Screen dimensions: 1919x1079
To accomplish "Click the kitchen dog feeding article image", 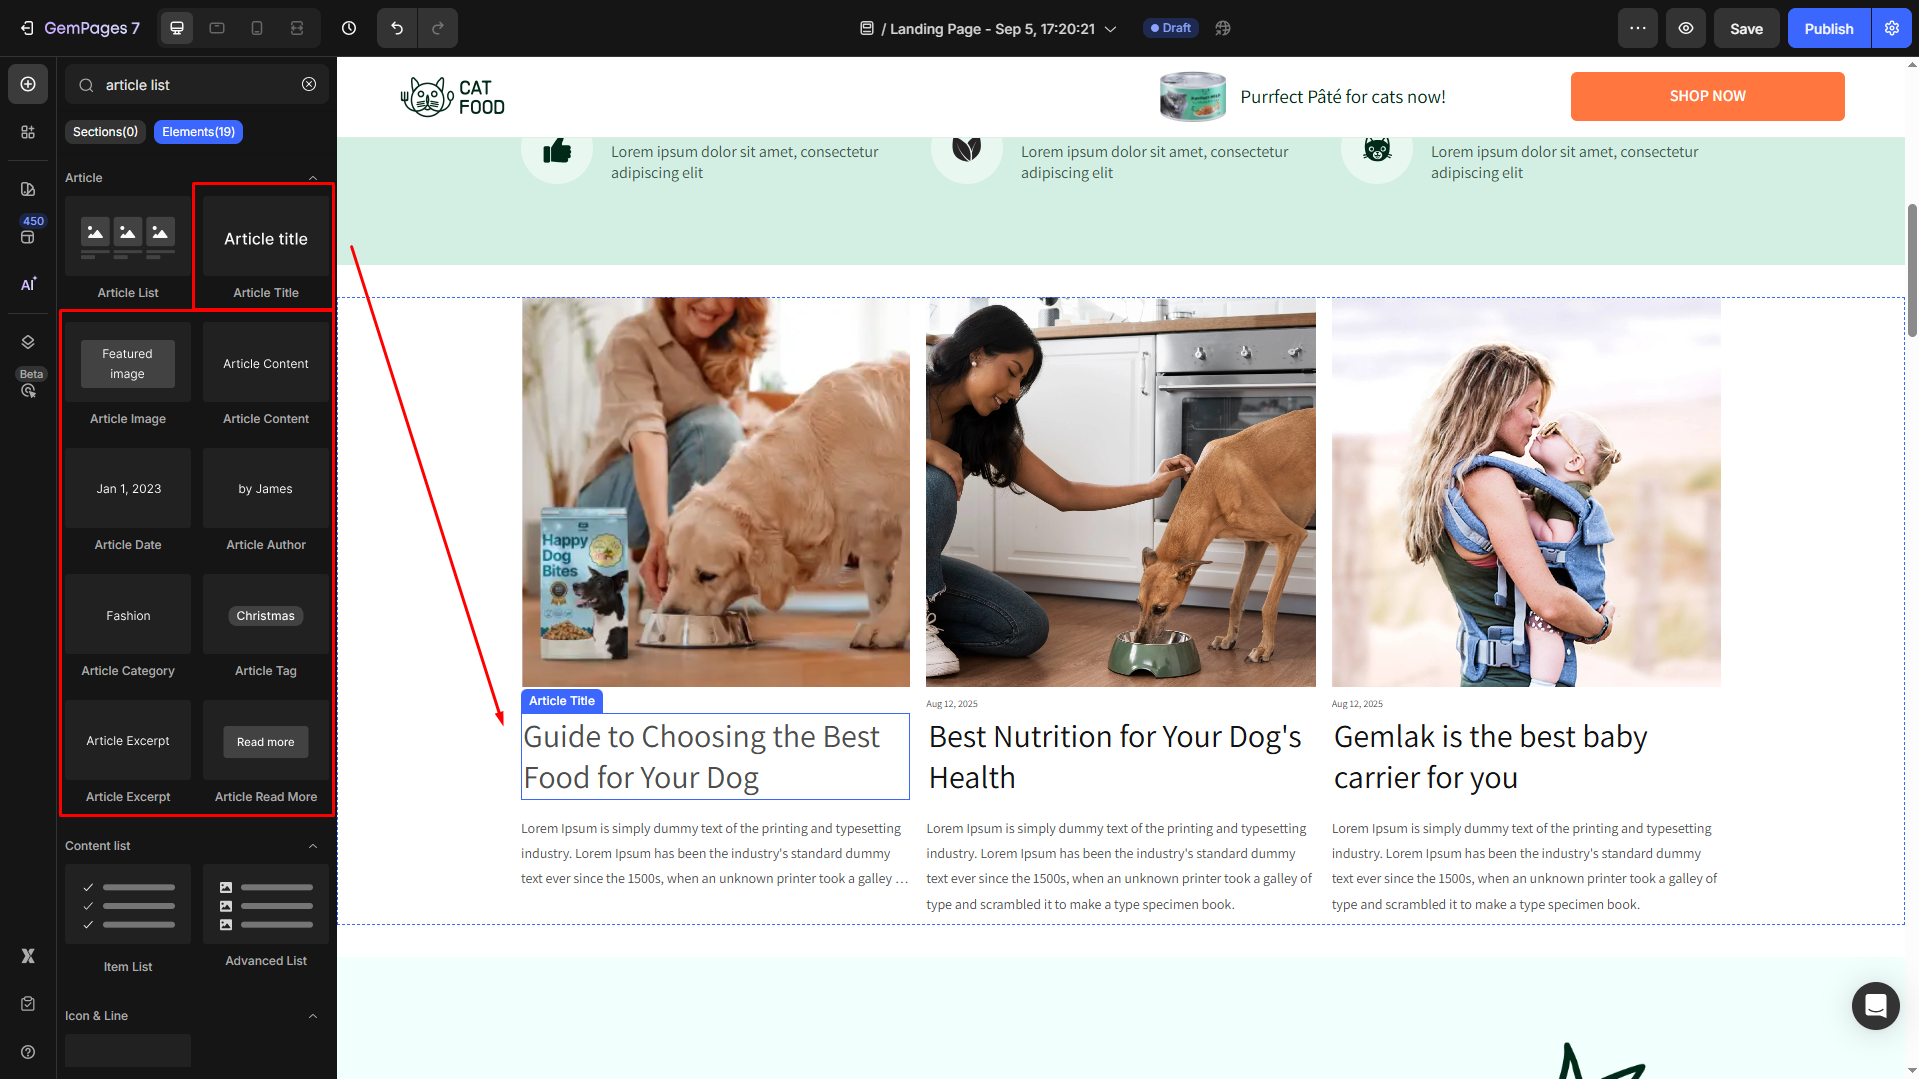I will click(x=1121, y=492).
